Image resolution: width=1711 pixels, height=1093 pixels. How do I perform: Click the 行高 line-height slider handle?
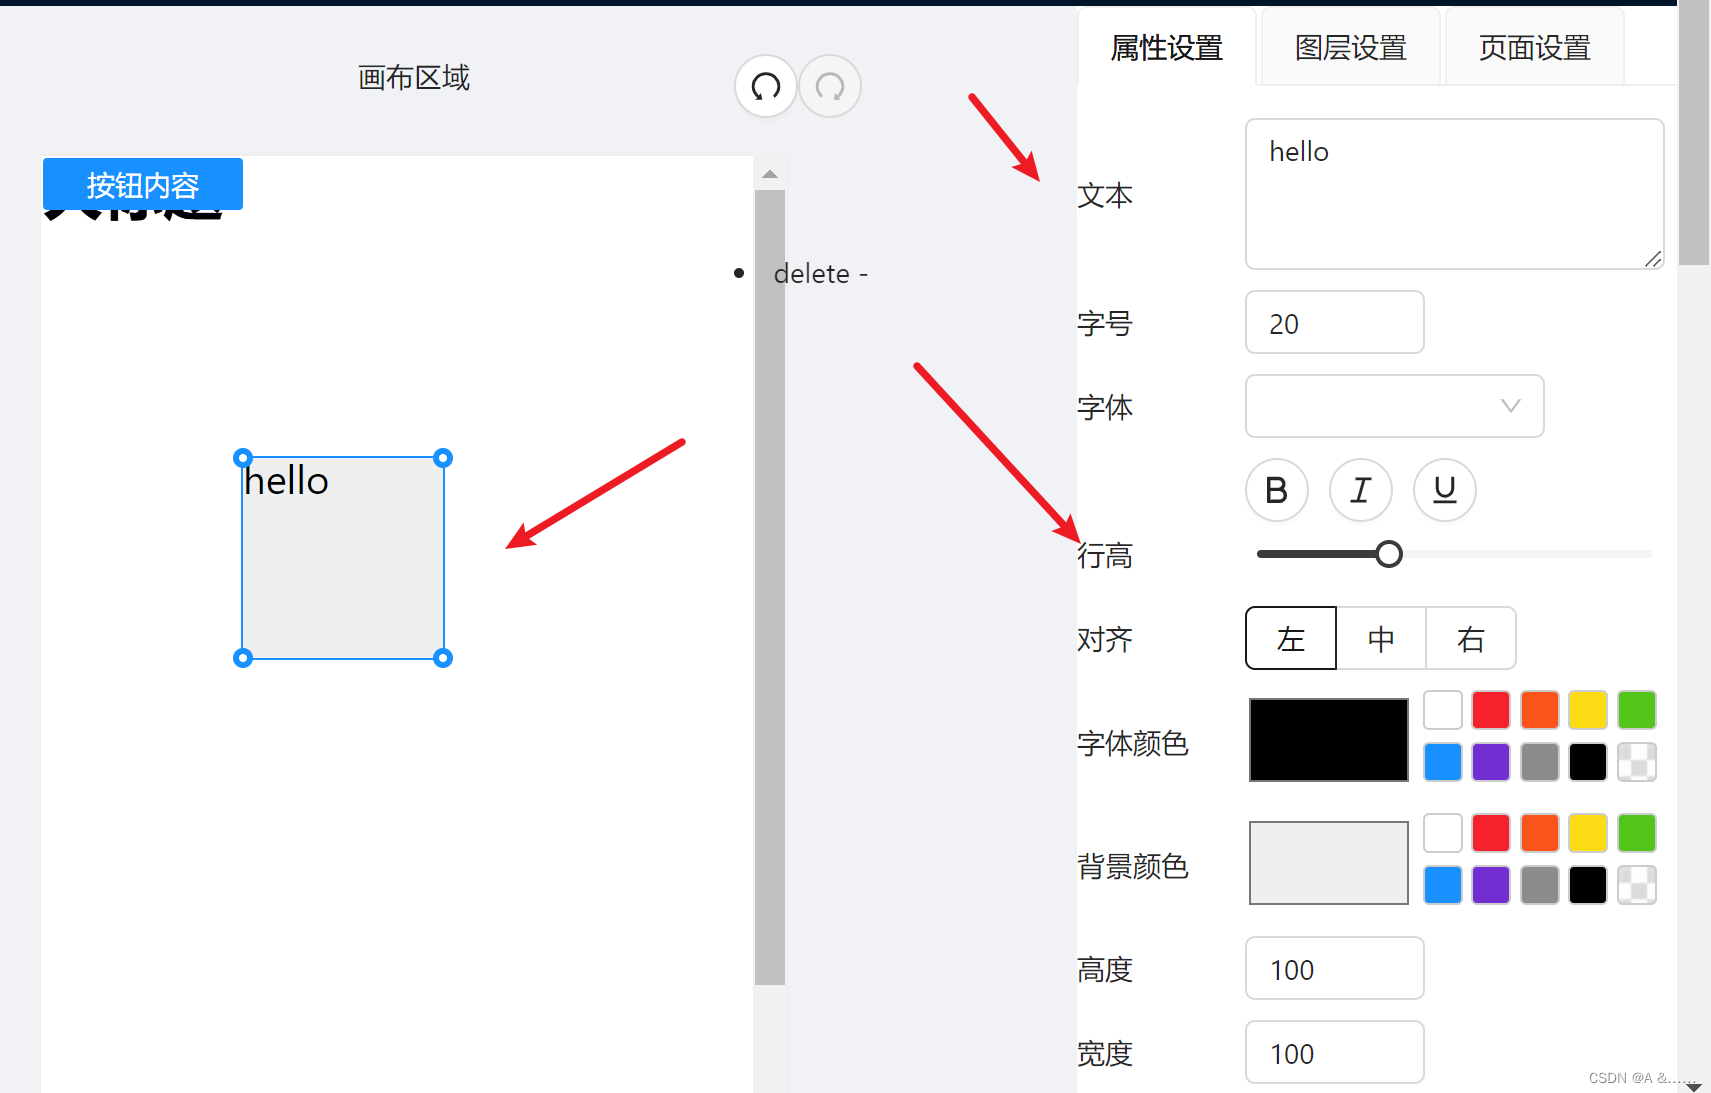pyautogui.click(x=1389, y=554)
